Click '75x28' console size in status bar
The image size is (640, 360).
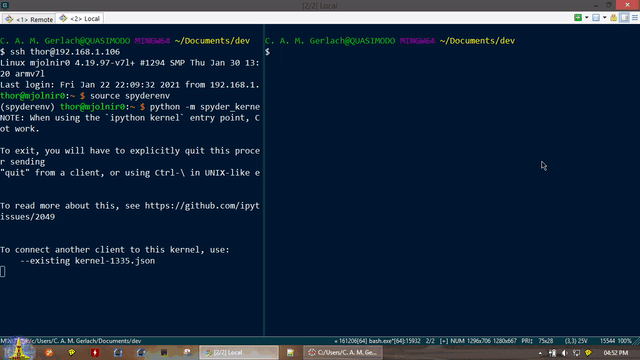tap(546, 341)
